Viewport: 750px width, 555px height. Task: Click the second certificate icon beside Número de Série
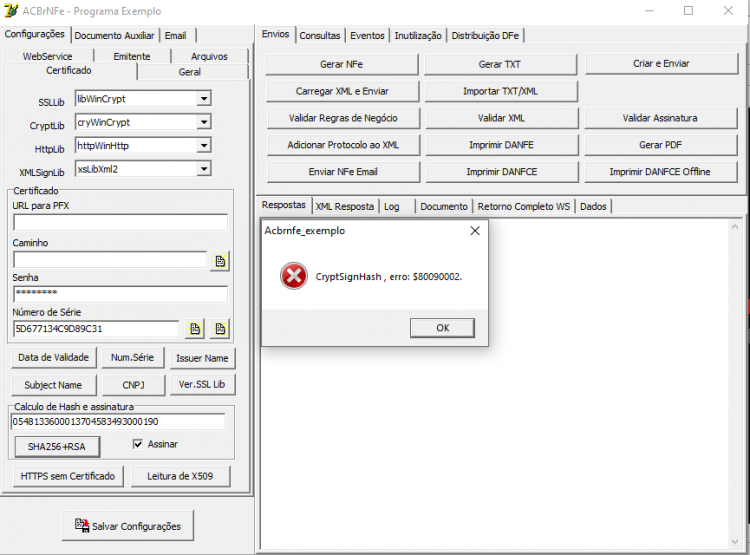tap(220, 329)
